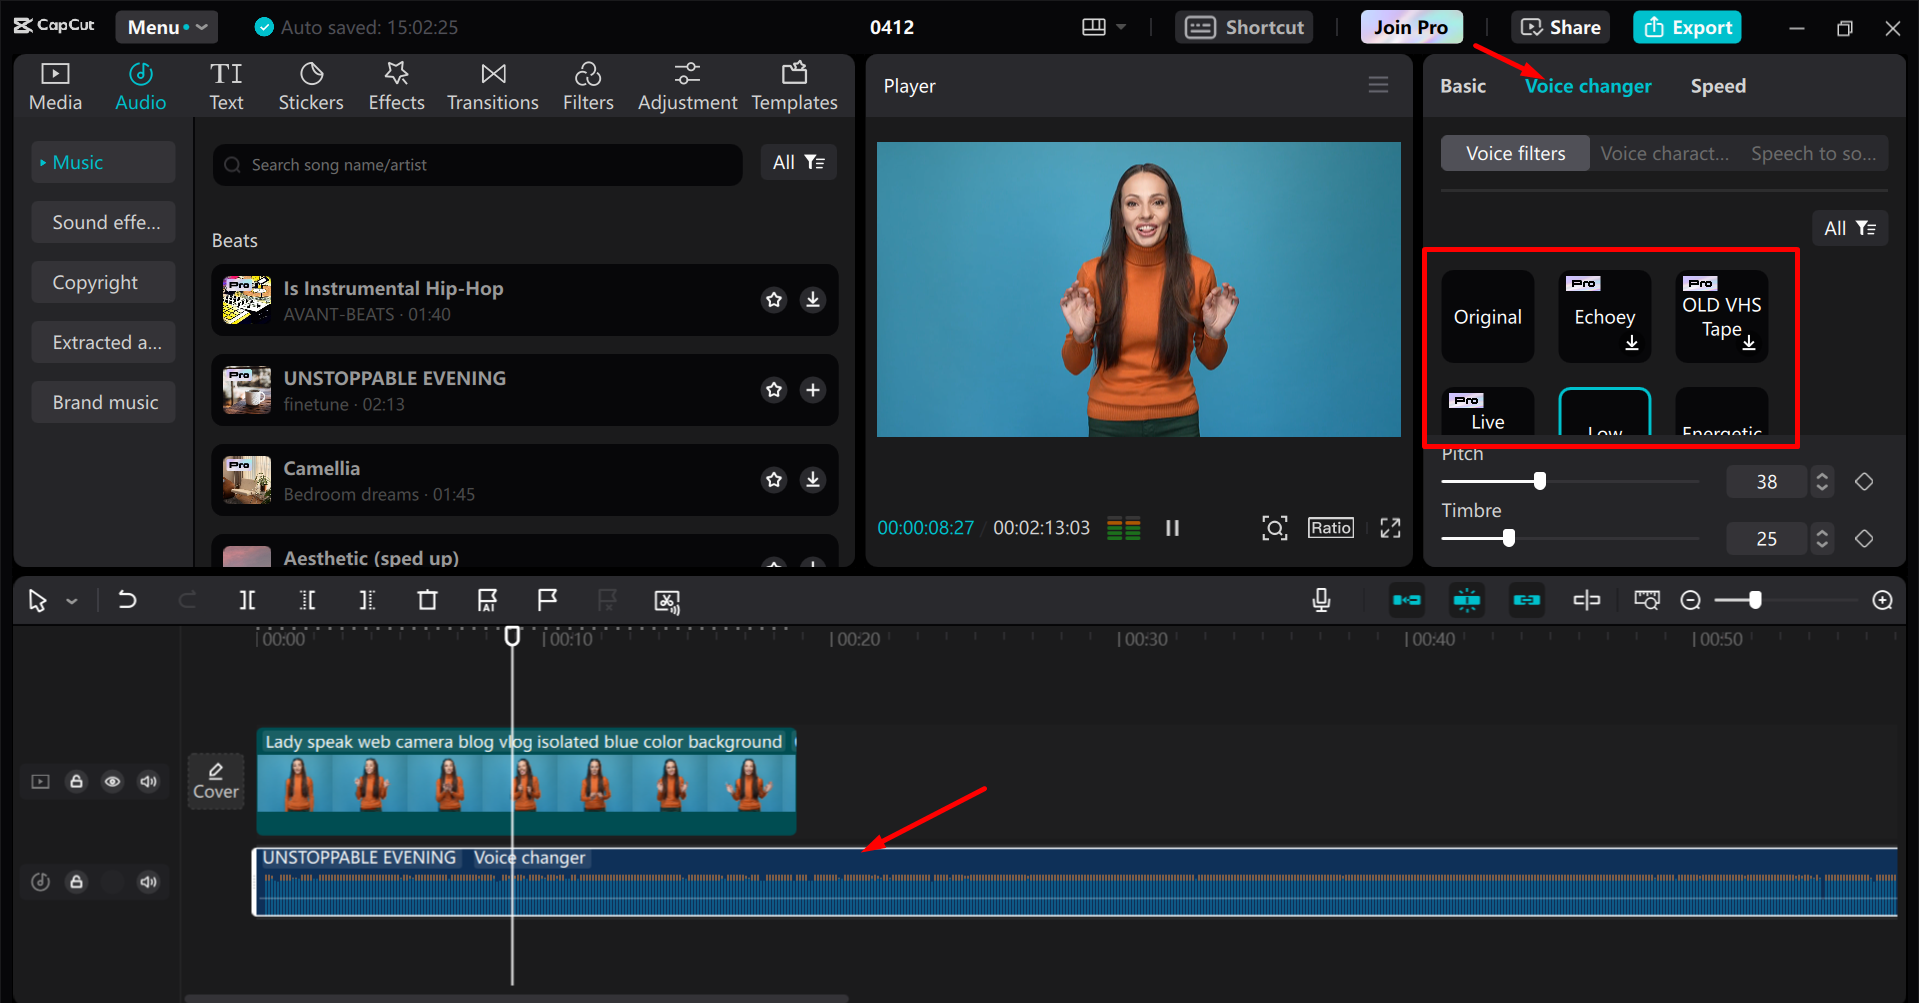Toggle preview axis icon
The width and height of the screenshot is (1919, 1003).
1587,600
